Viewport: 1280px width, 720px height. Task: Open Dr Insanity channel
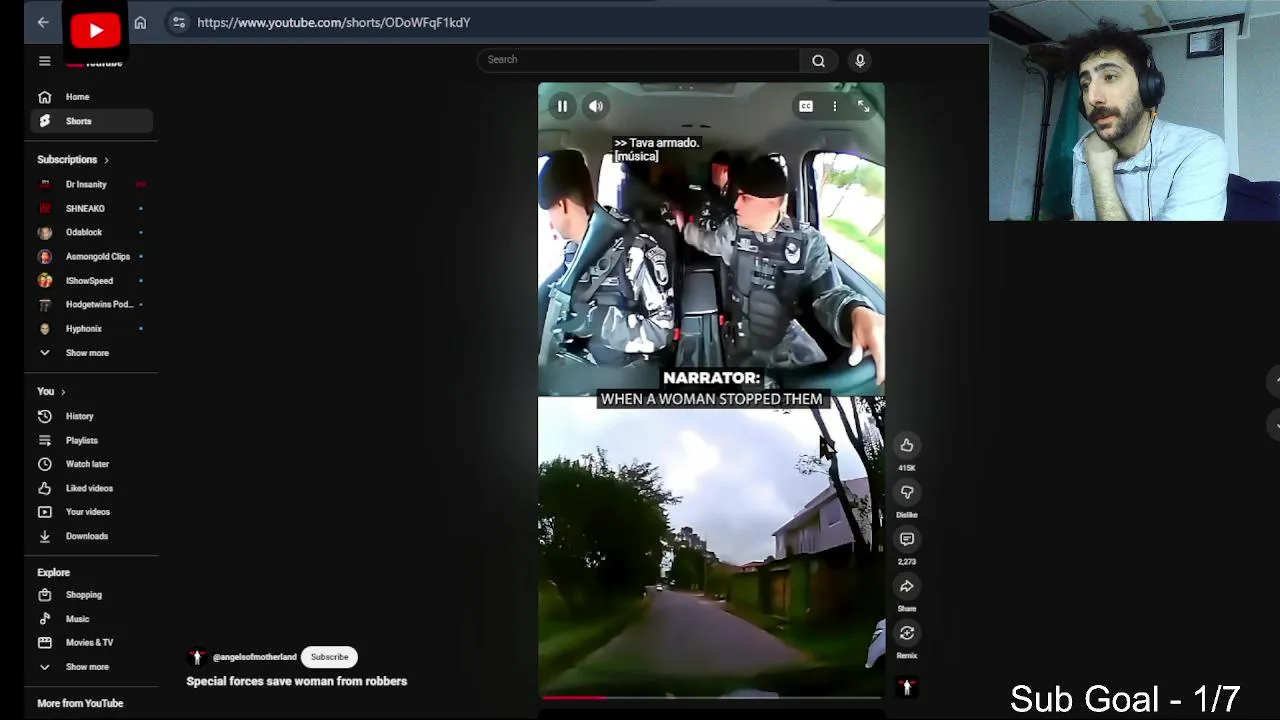[x=88, y=184]
